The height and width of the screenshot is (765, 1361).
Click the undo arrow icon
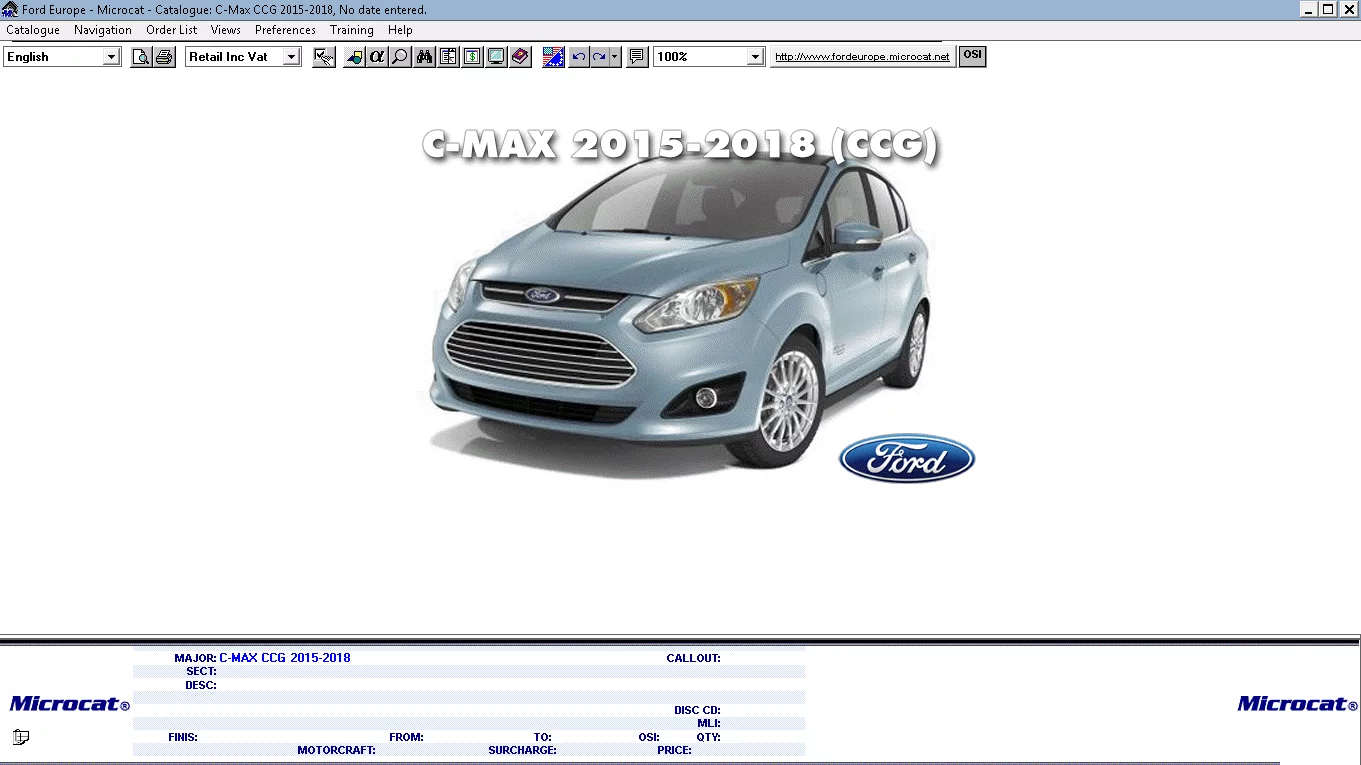pos(577,57)
